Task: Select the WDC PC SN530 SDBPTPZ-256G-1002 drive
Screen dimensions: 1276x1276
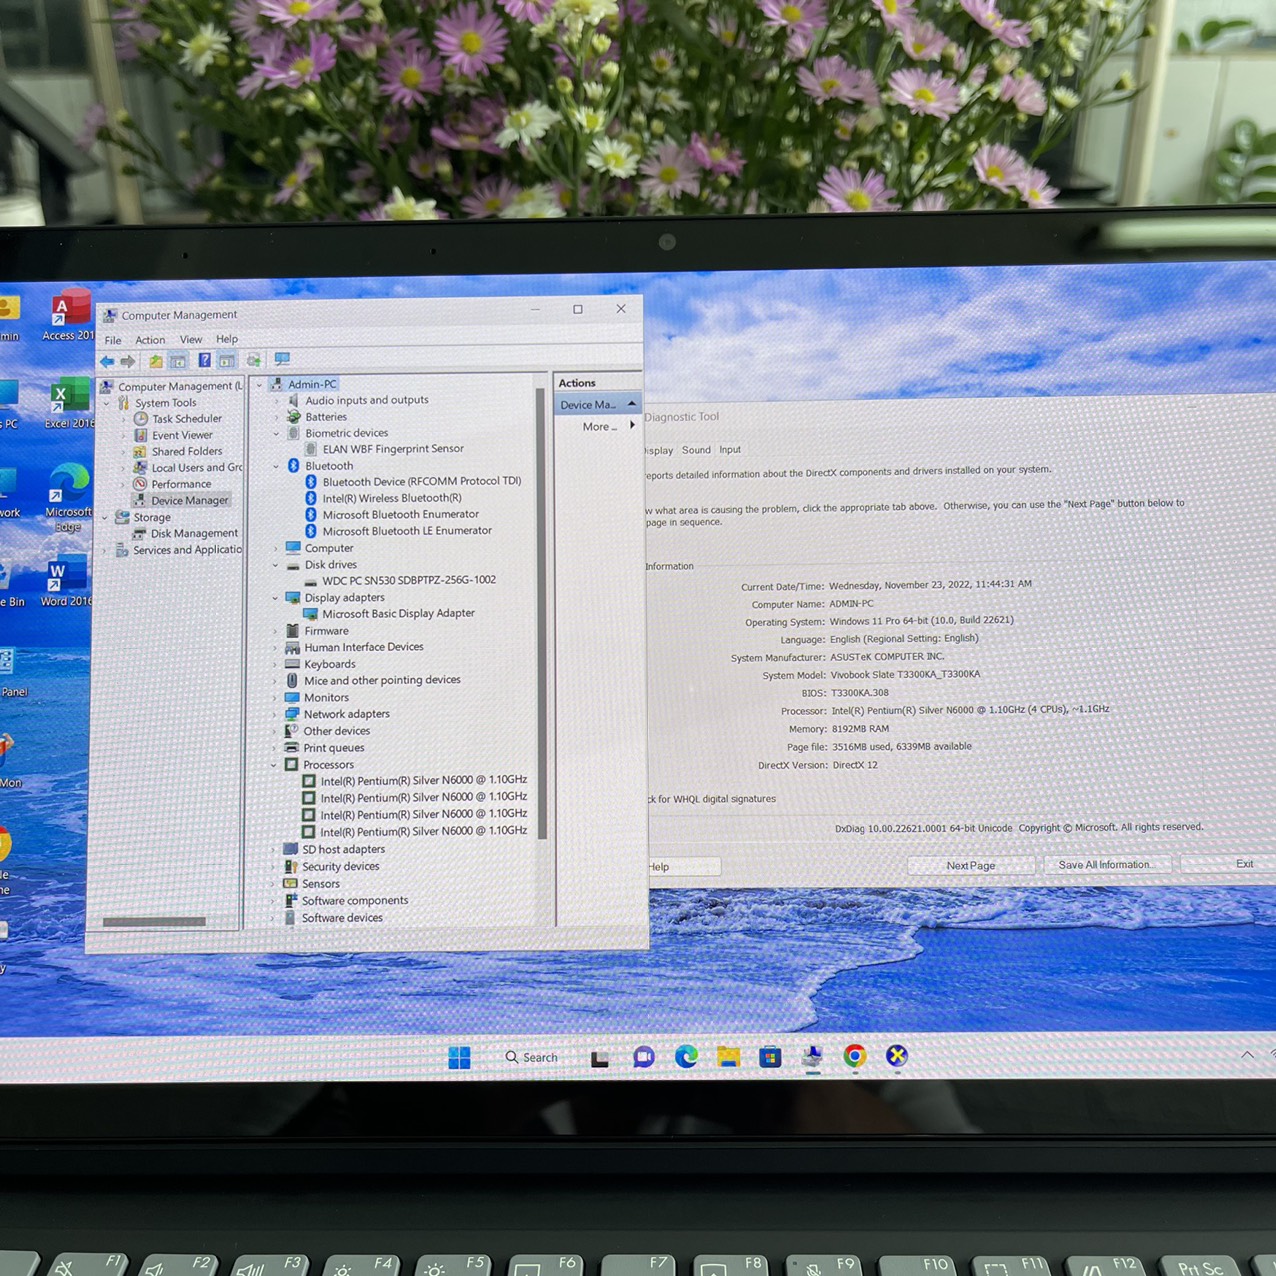Action: (409, 580)
